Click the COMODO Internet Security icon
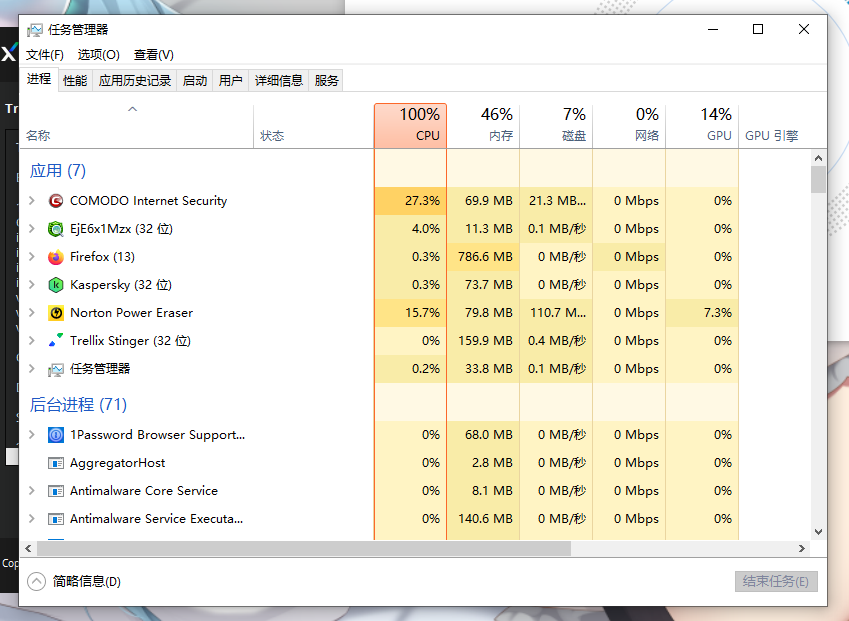Screen dimensions: 849x621 point(56,201)
